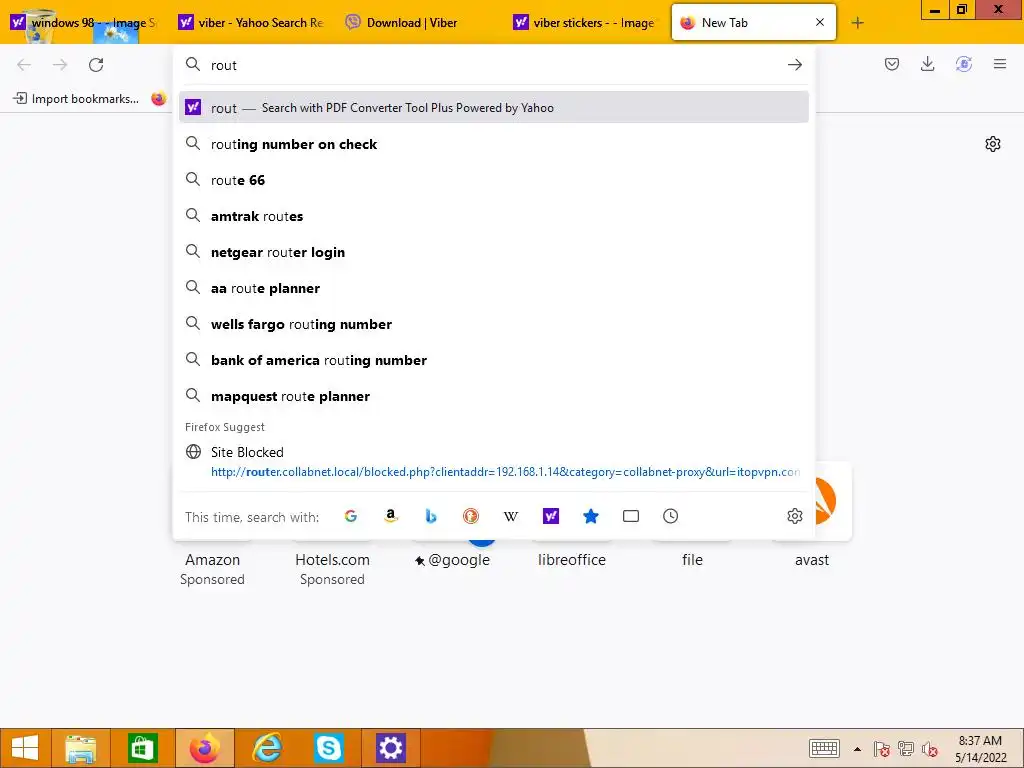Search this time with DuckDuckGo

click(471, 517)
